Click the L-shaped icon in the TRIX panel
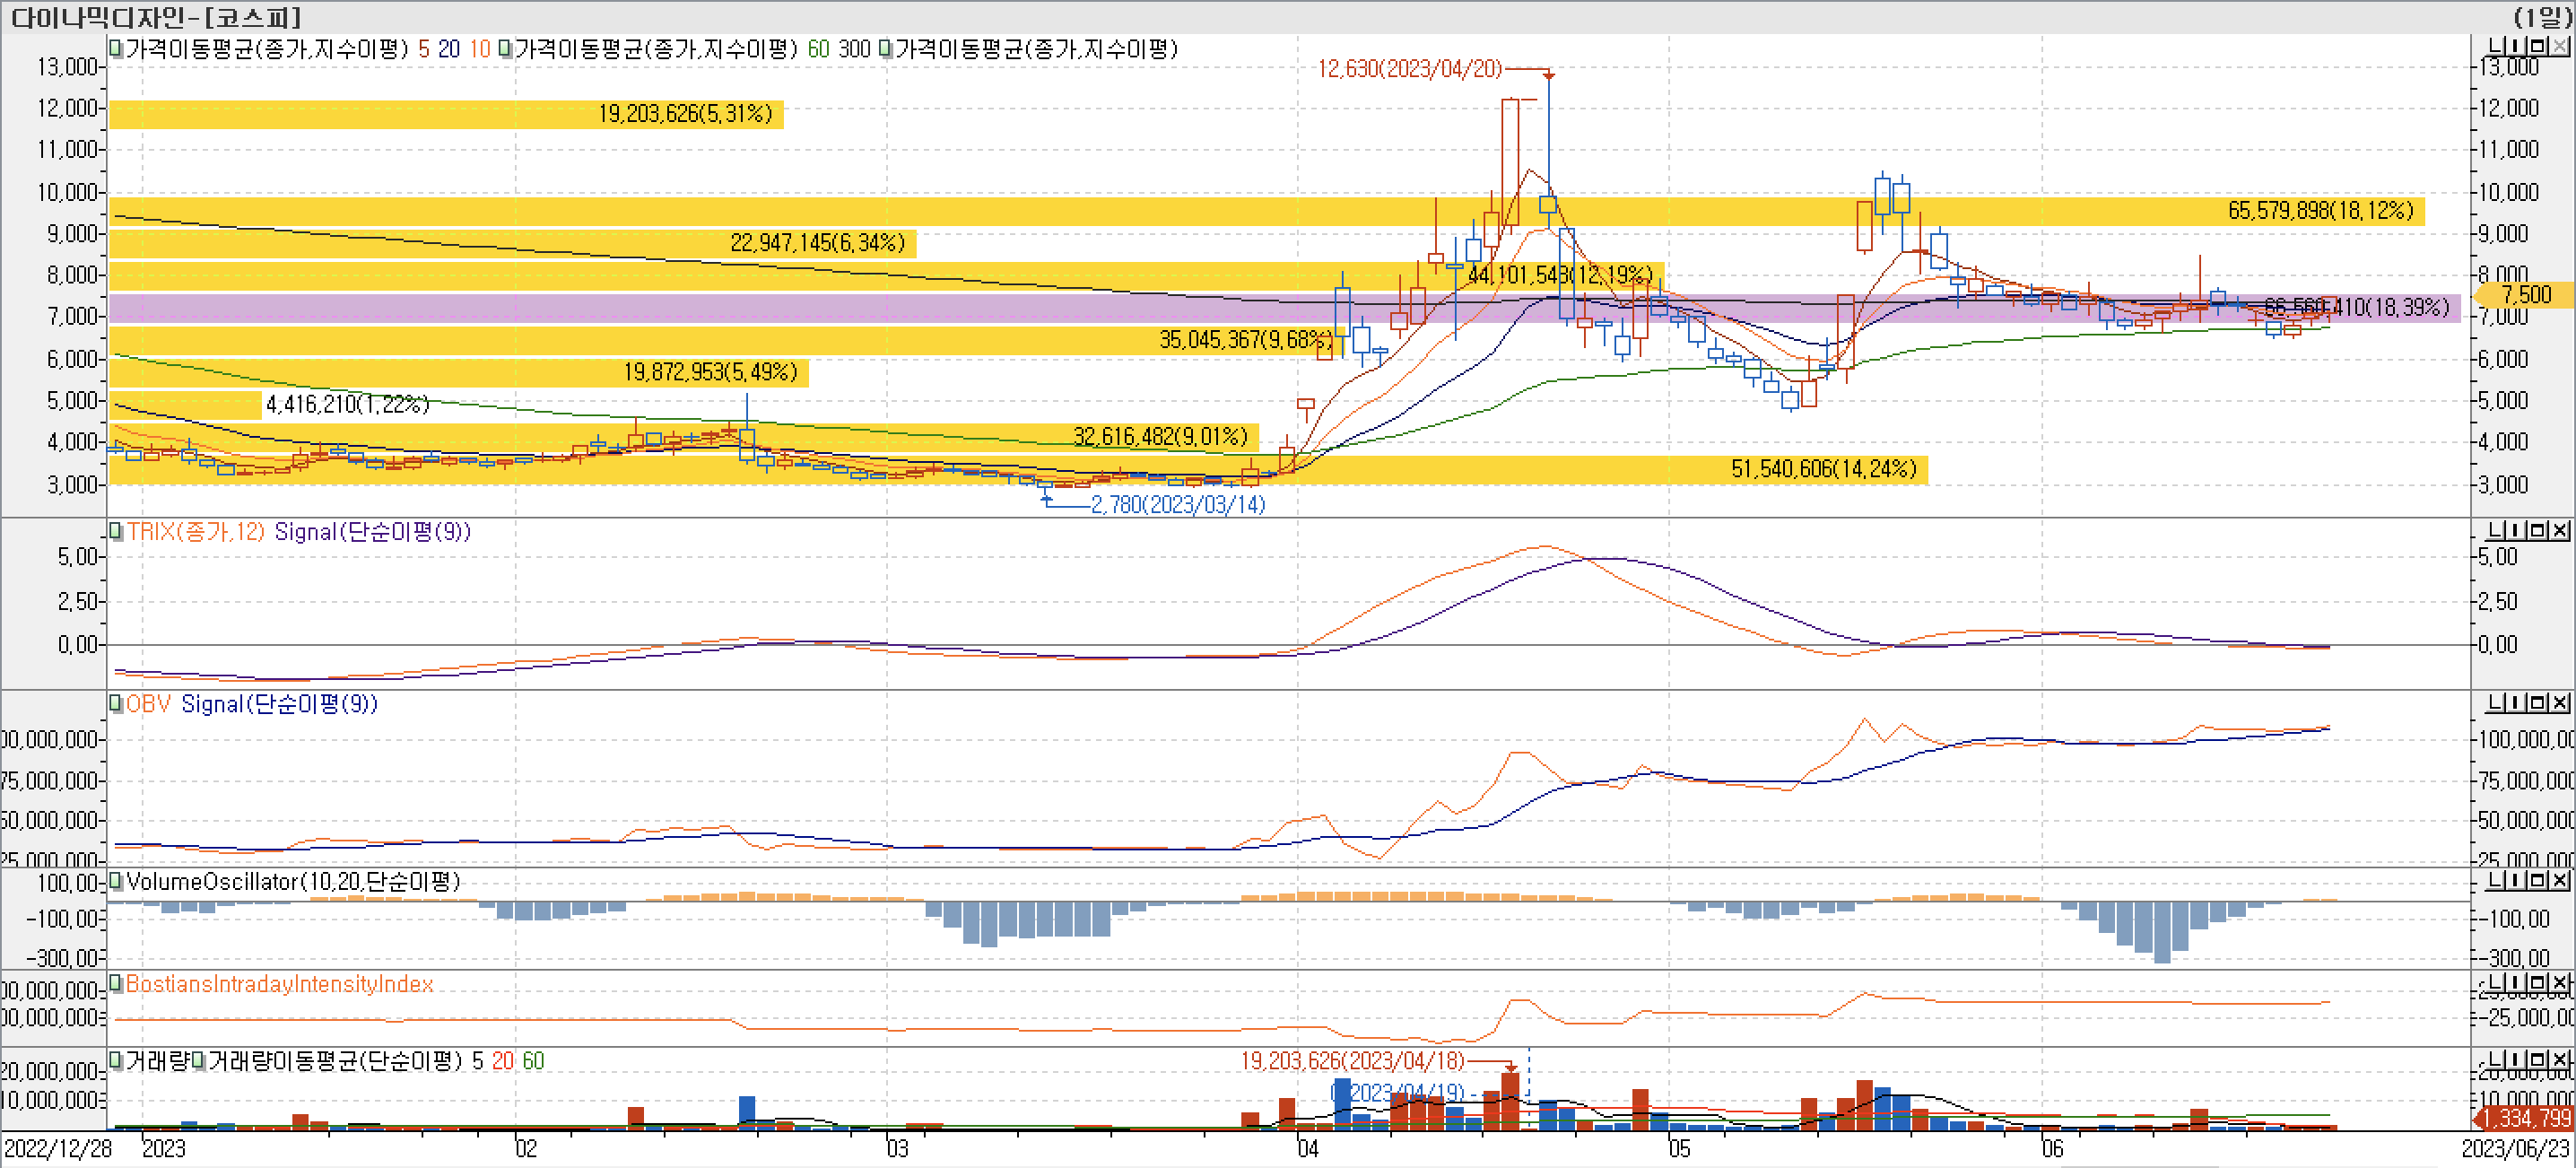Screen dimensions: 2576x1168 [x=2498, y=531]
